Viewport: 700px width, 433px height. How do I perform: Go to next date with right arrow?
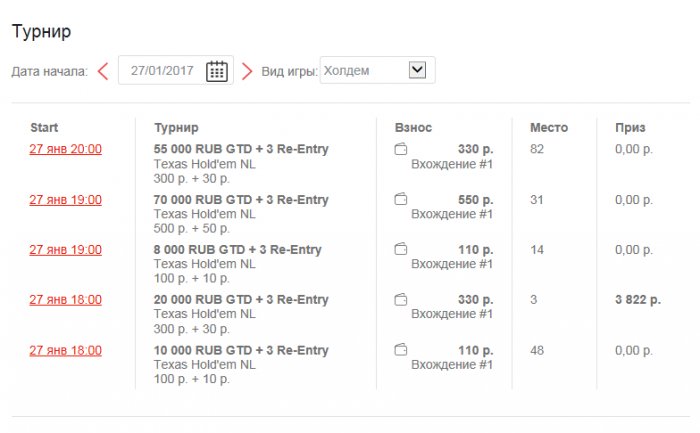(247, 71)
